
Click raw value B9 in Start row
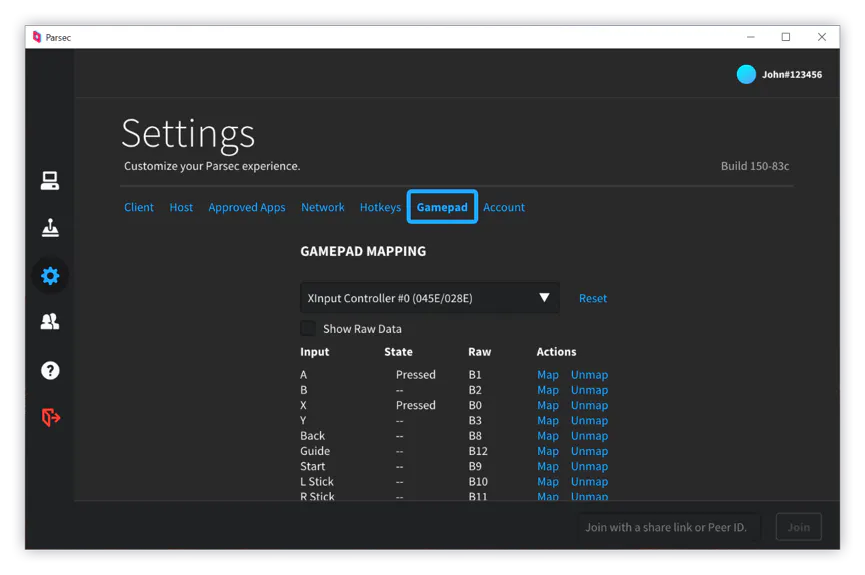475,466
